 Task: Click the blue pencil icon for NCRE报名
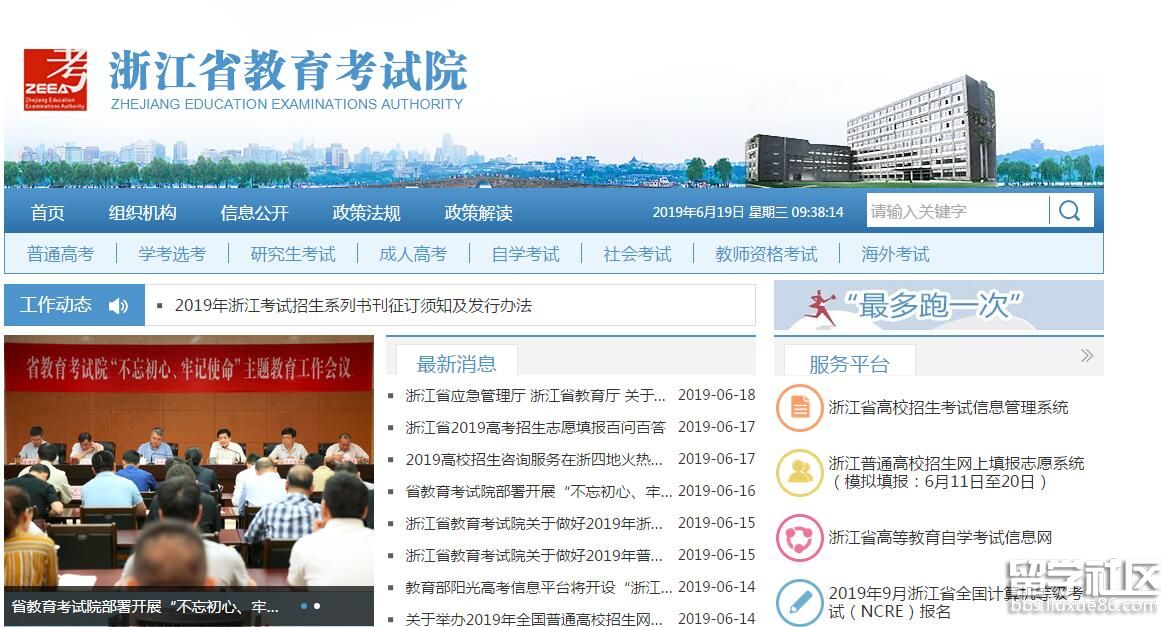799,602
